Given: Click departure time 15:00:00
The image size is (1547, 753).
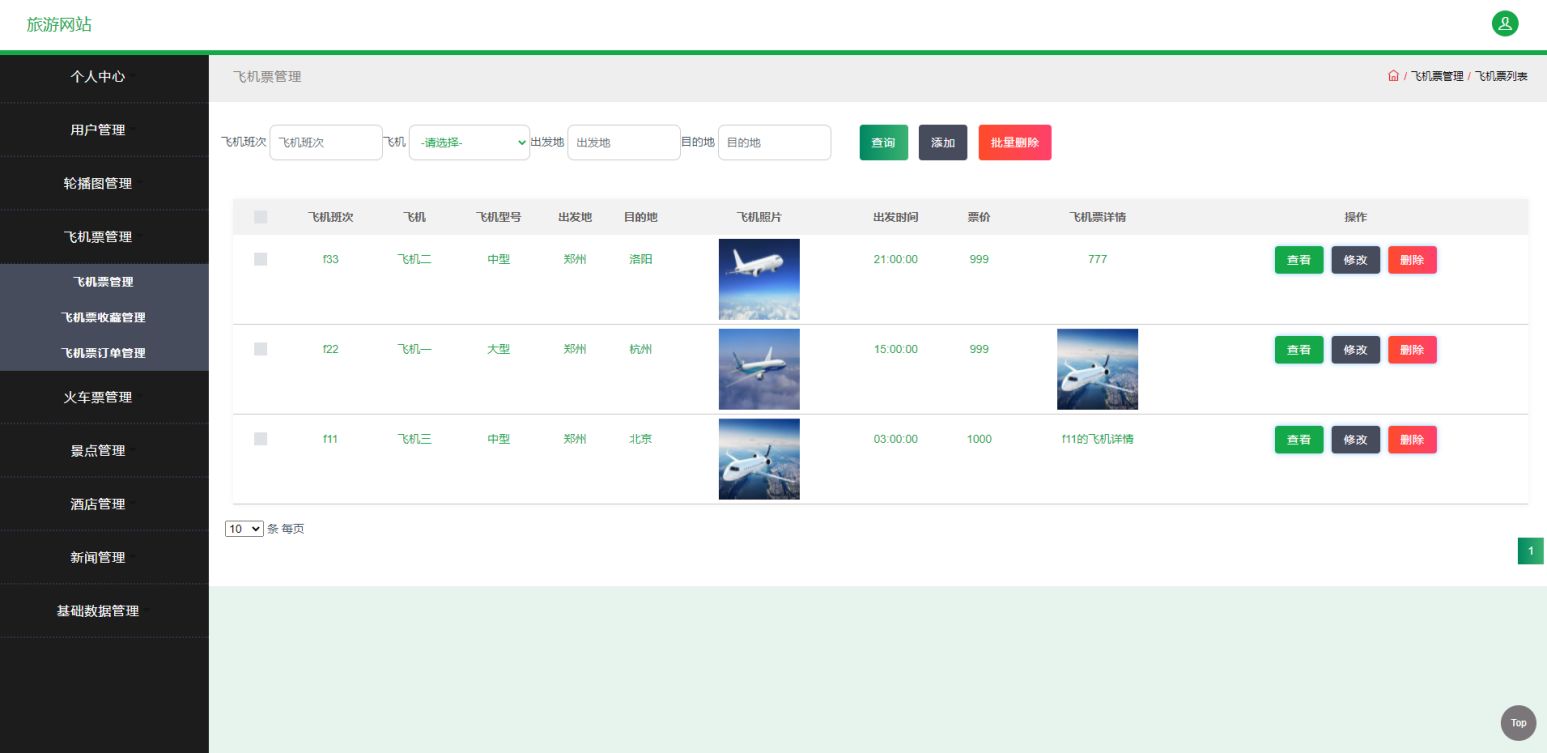Looking at the screenshot, I should [x=895, y=349].
